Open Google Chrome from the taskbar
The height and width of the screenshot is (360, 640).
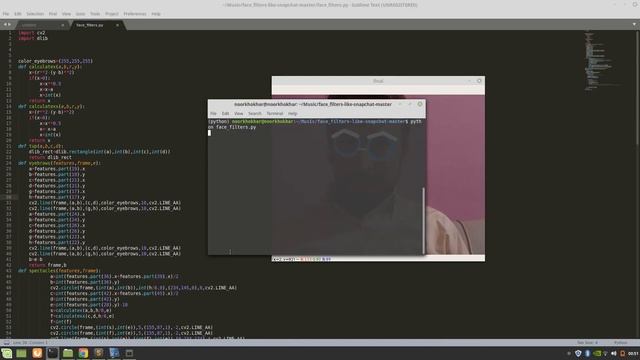click(83, 353)
